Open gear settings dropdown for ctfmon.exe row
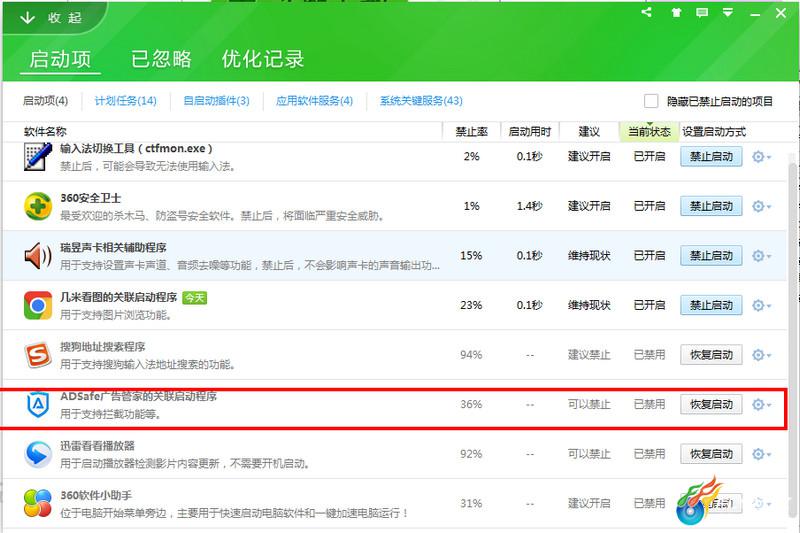Viewport: 800px width, 533px height. point(761,157)
